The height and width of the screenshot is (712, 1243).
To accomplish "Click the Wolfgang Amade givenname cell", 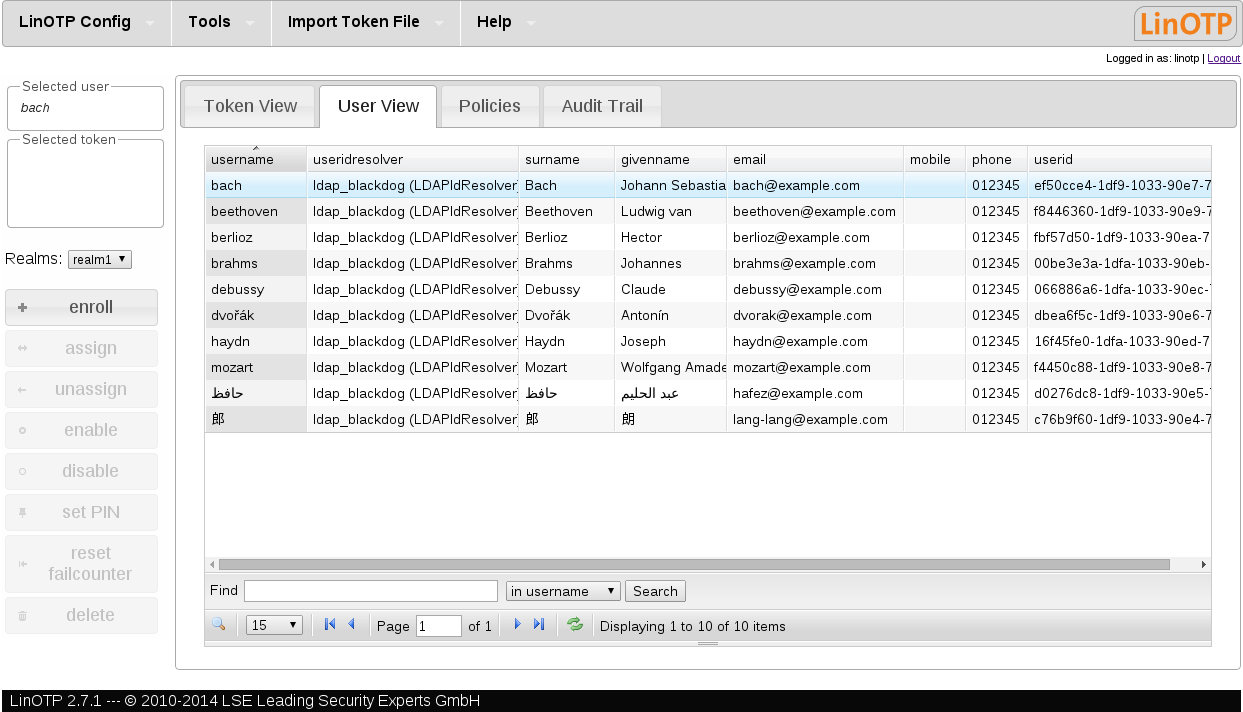I will (x=671, y=367).
